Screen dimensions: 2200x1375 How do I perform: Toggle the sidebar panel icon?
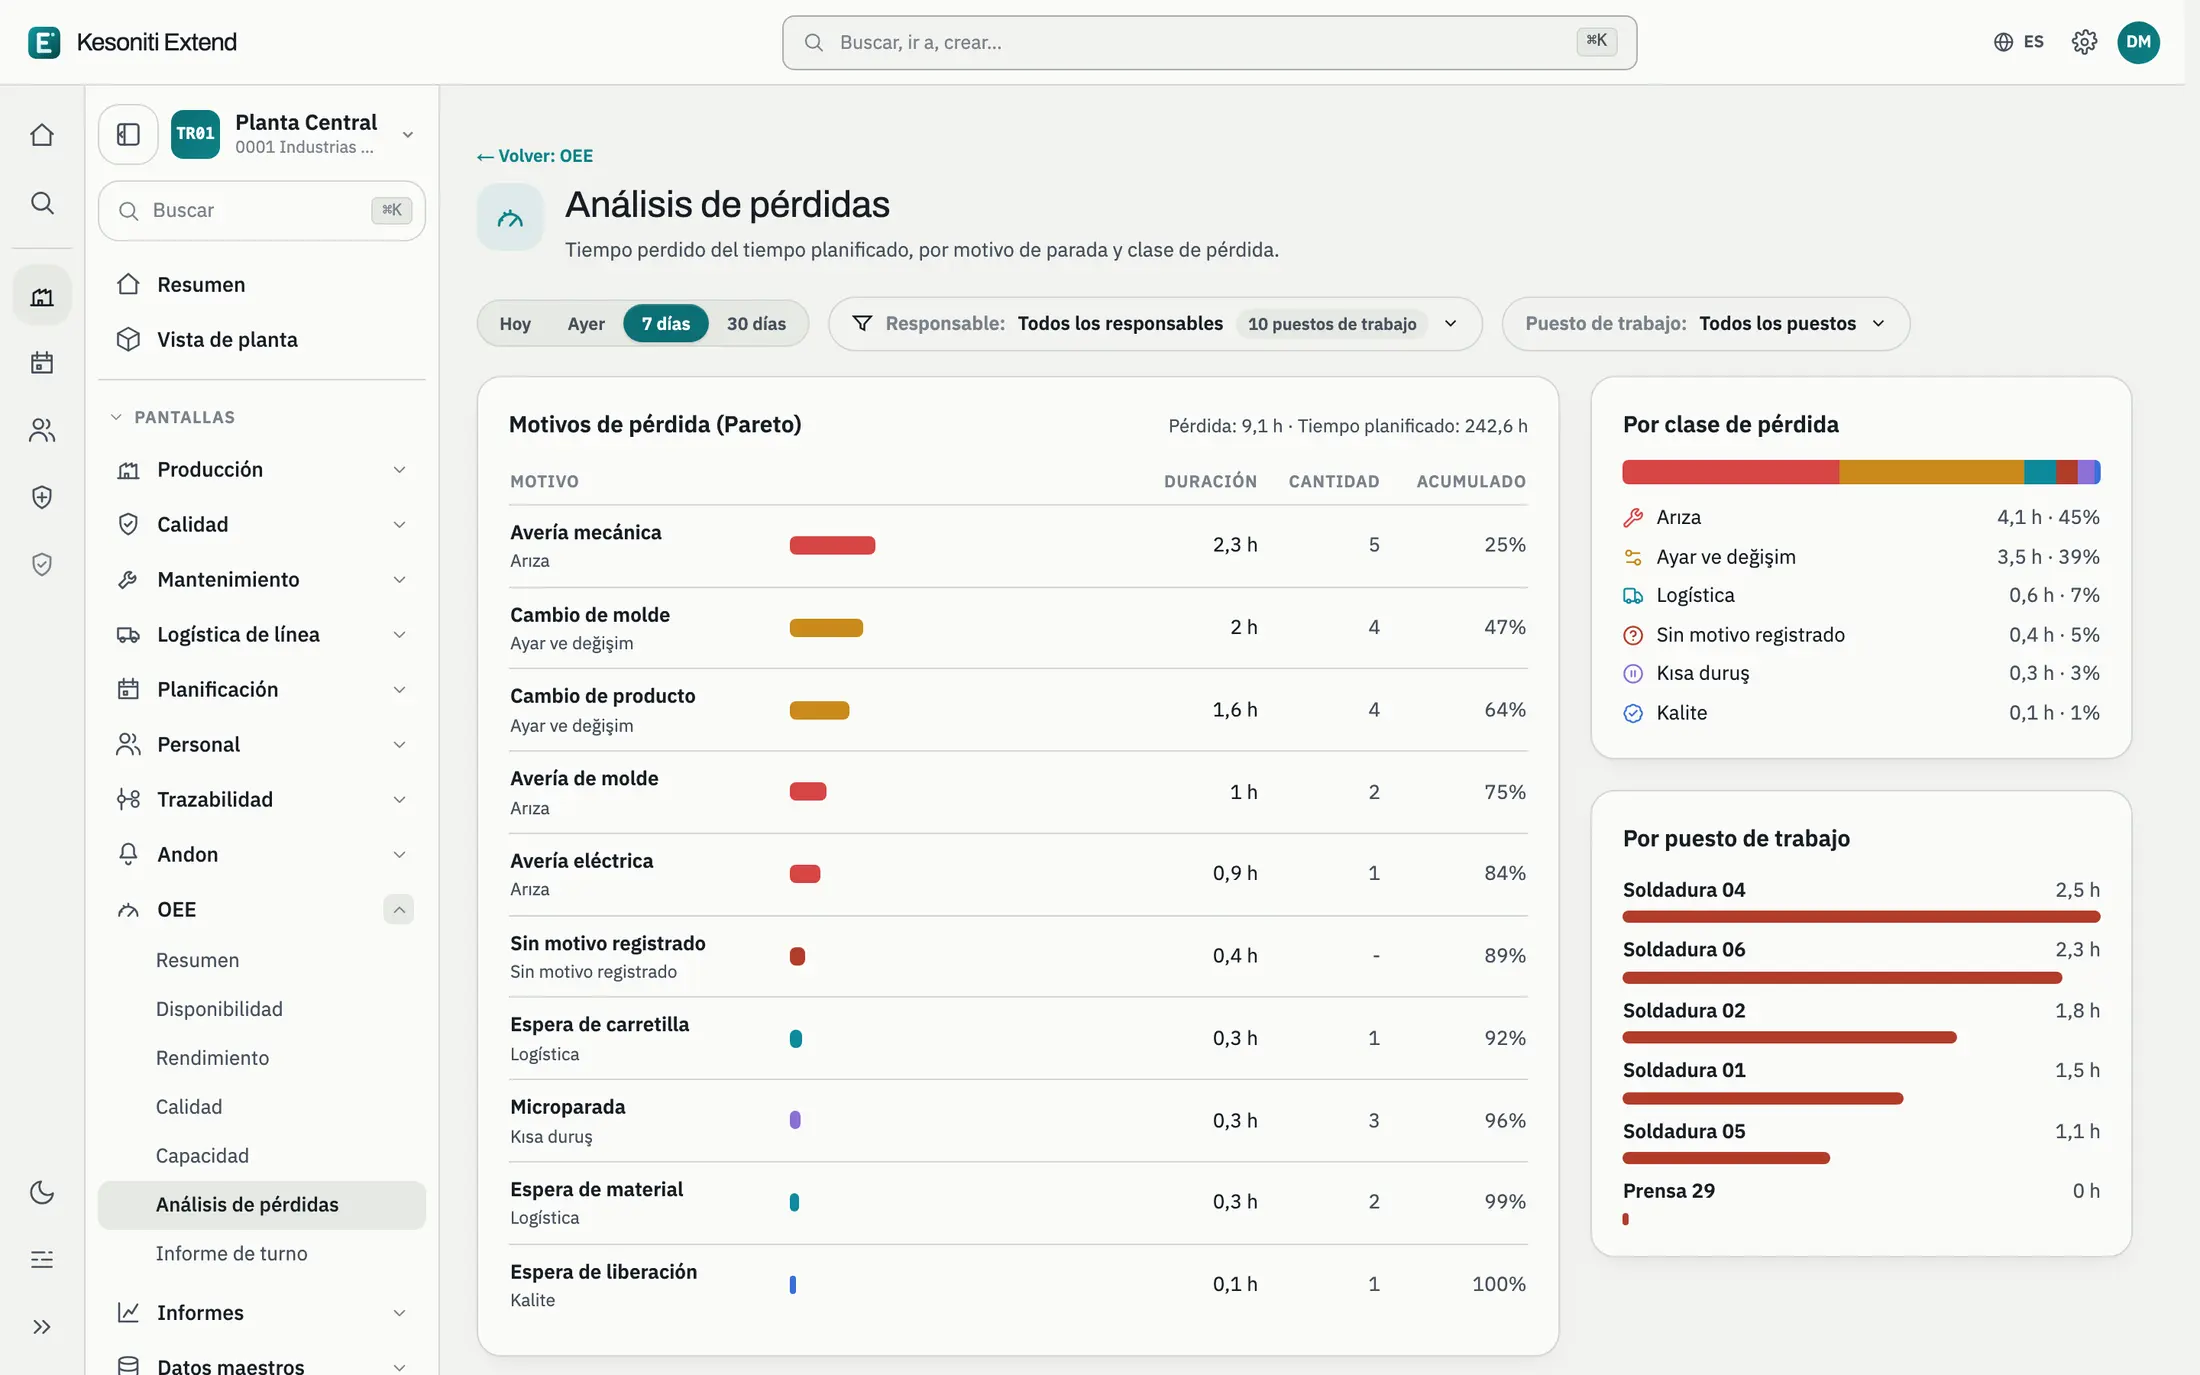[128, 134]
